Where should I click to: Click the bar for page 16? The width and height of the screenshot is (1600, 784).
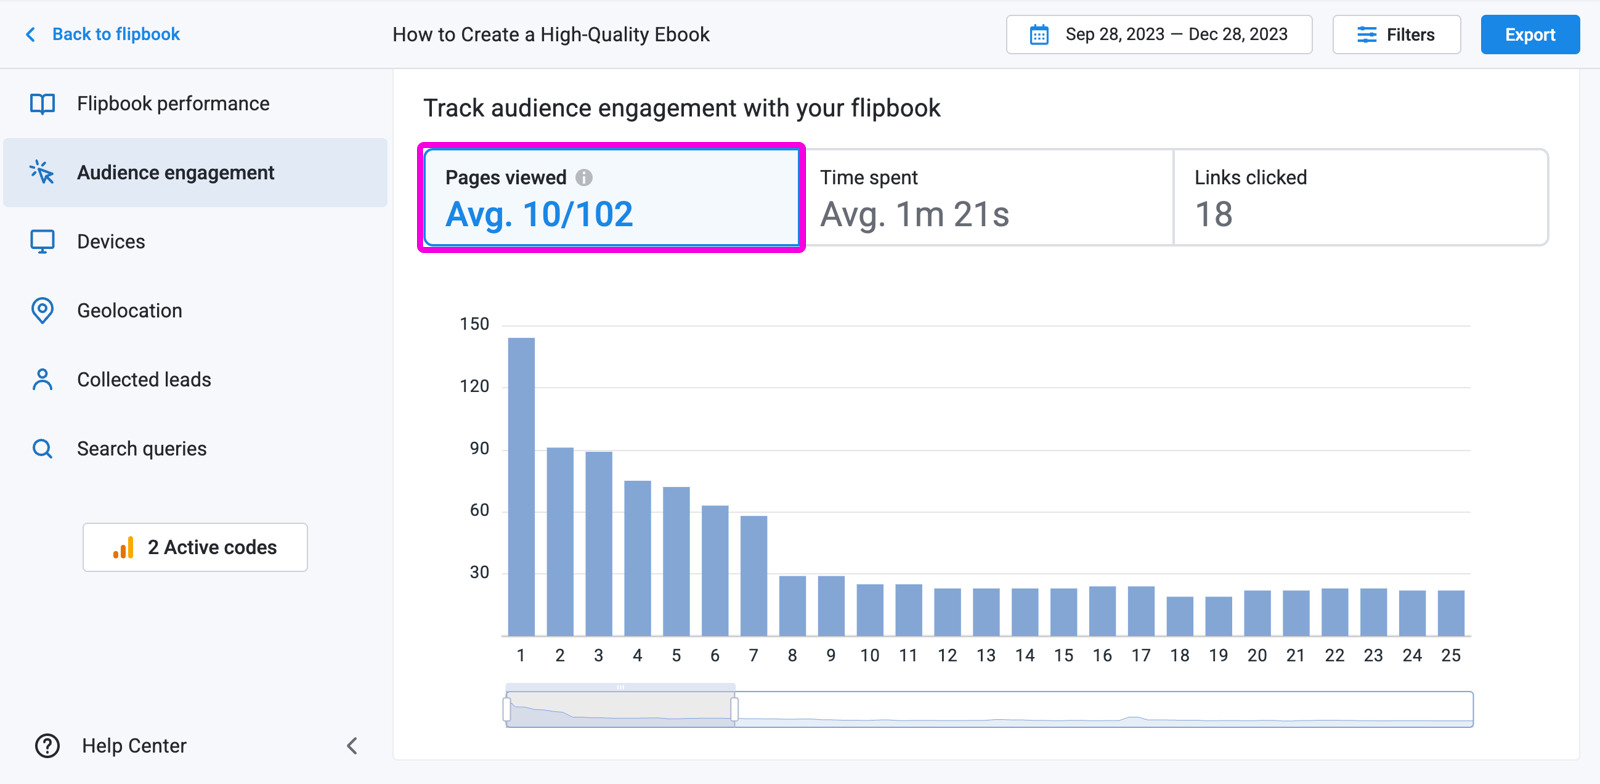click(1102, 611)
